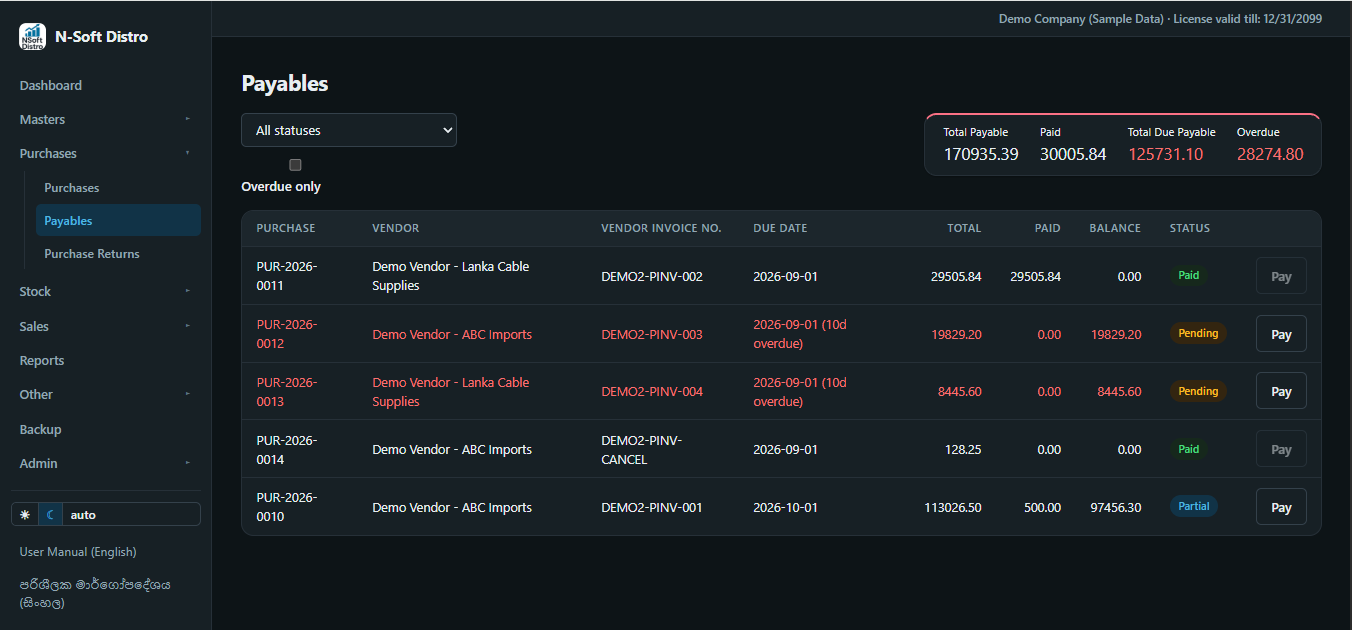Expand the Masters menu
Image resolution: width=1352 pixels, height=630 pixels.
pos(105,119)
